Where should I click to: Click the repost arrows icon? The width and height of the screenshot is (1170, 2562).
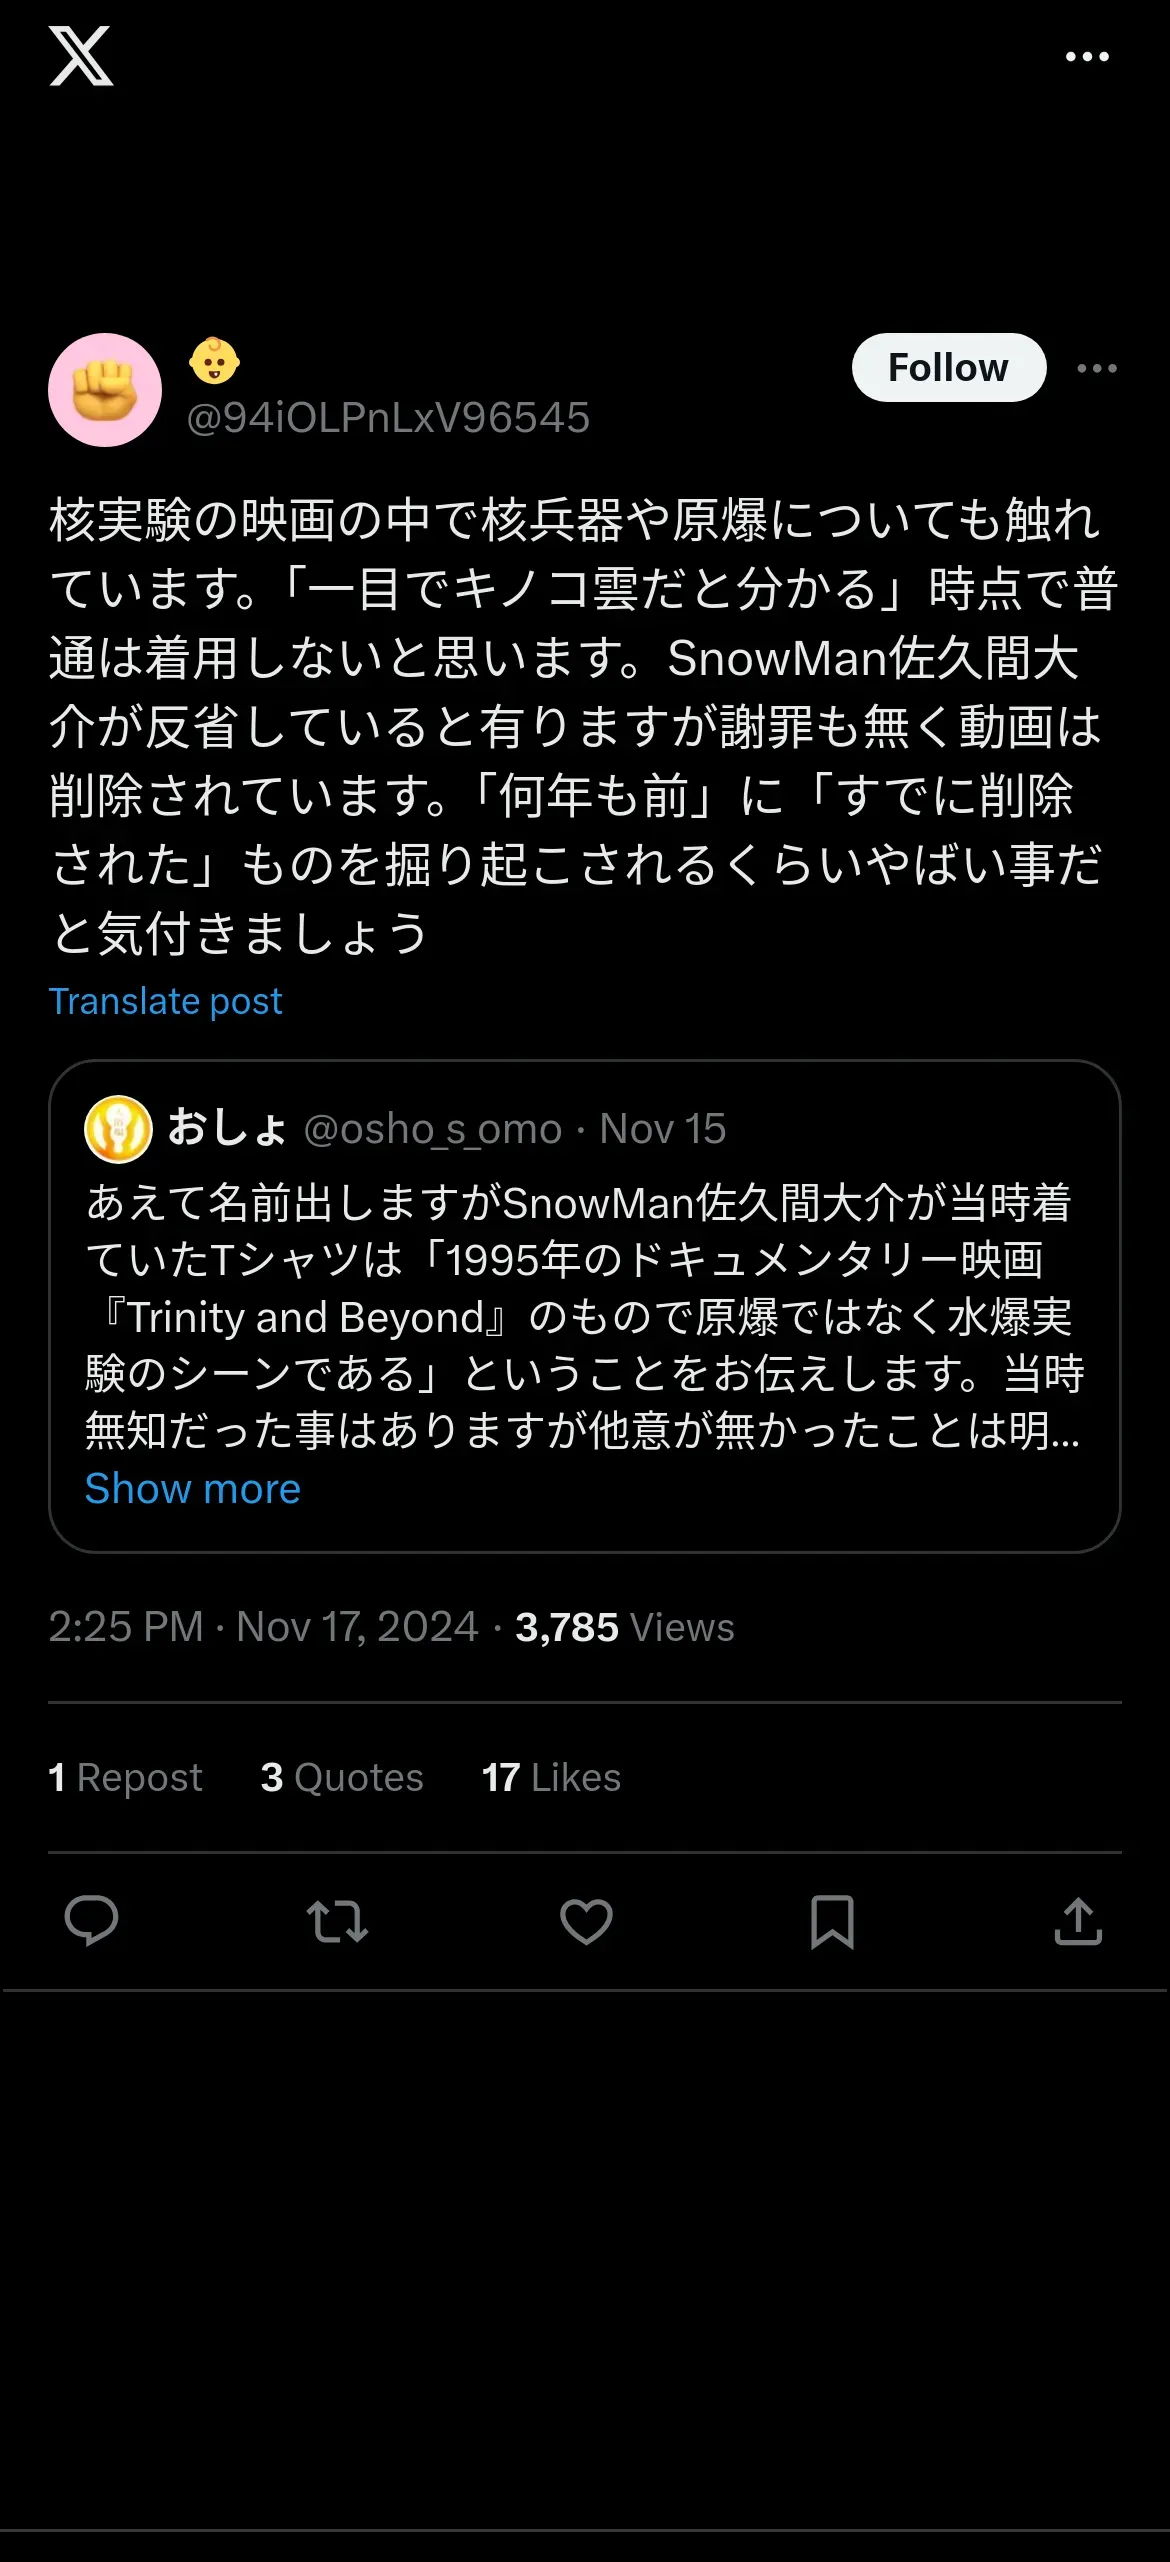coord(338,1921)
